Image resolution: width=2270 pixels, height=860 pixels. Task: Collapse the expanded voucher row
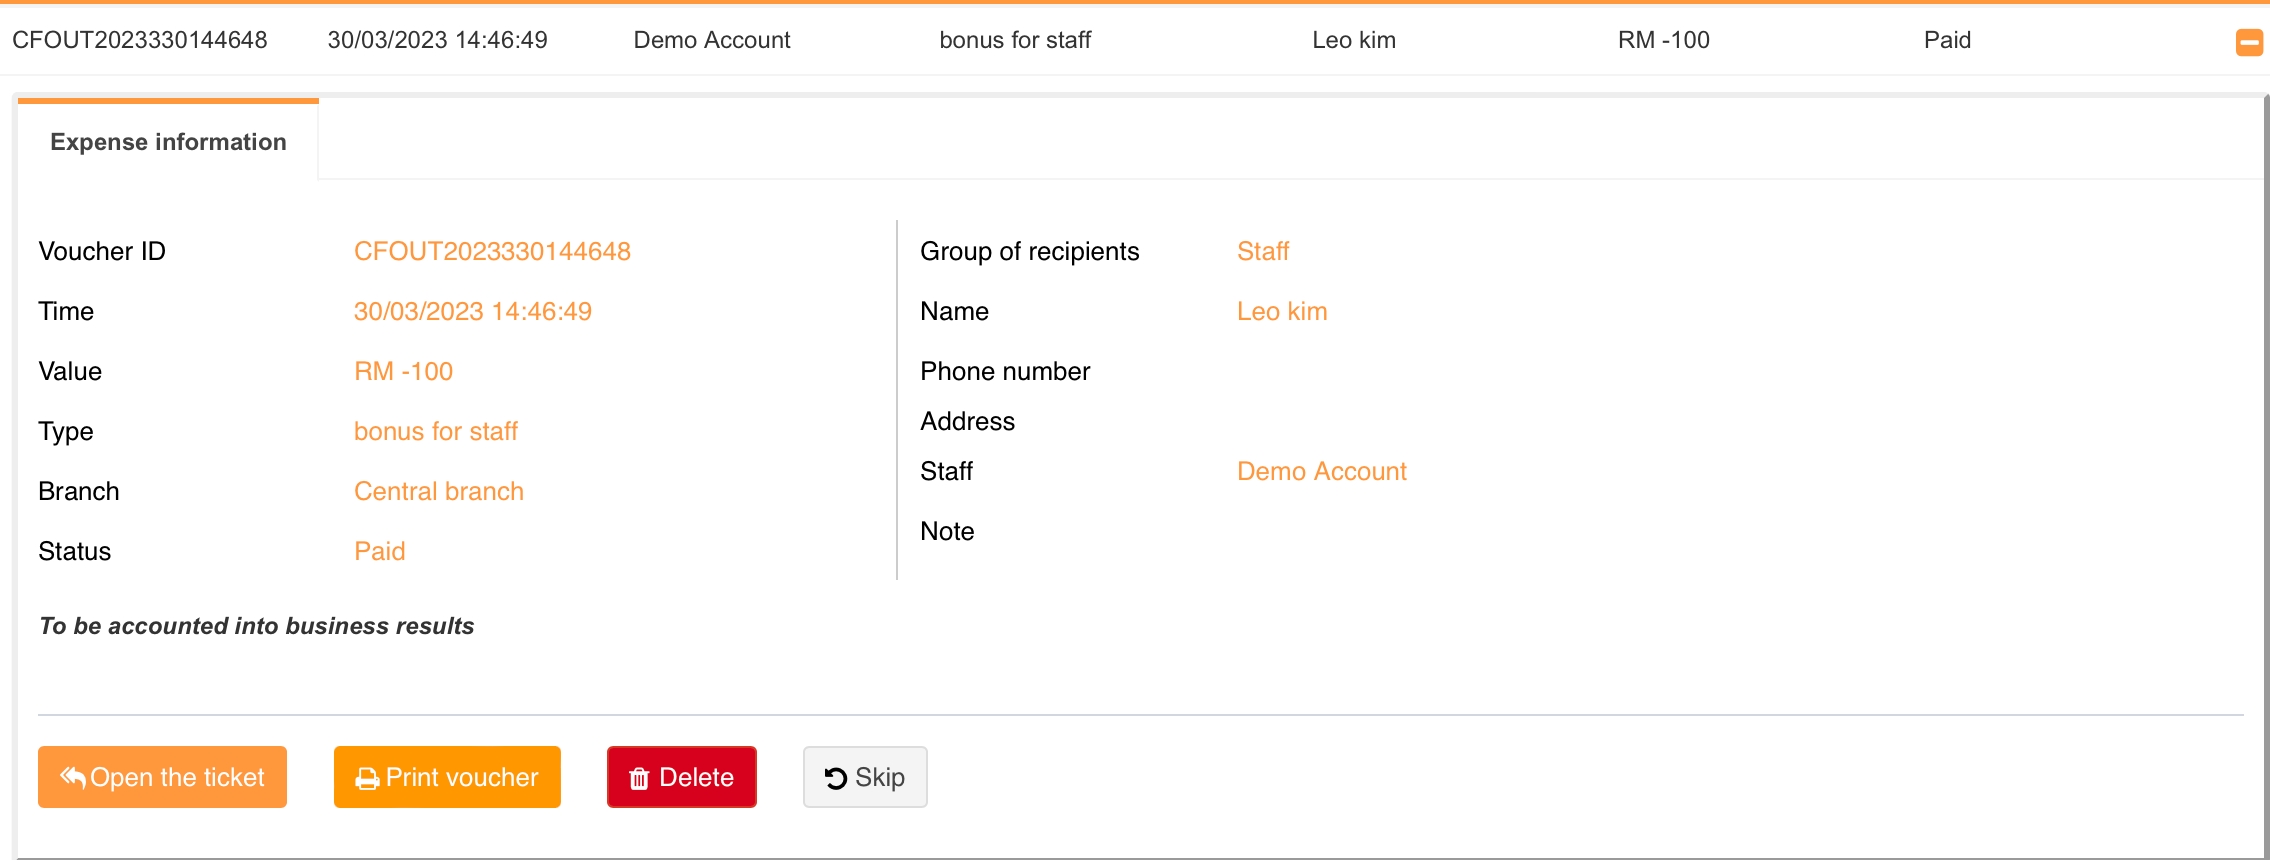tap(2248, 42)
